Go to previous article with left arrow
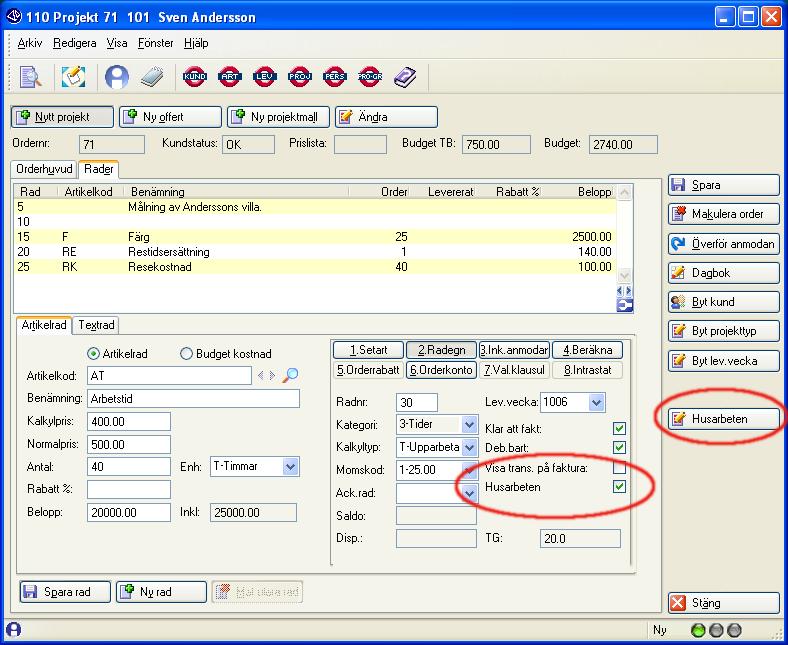This screenshot has height=645, width=788. tap(260, 376)
